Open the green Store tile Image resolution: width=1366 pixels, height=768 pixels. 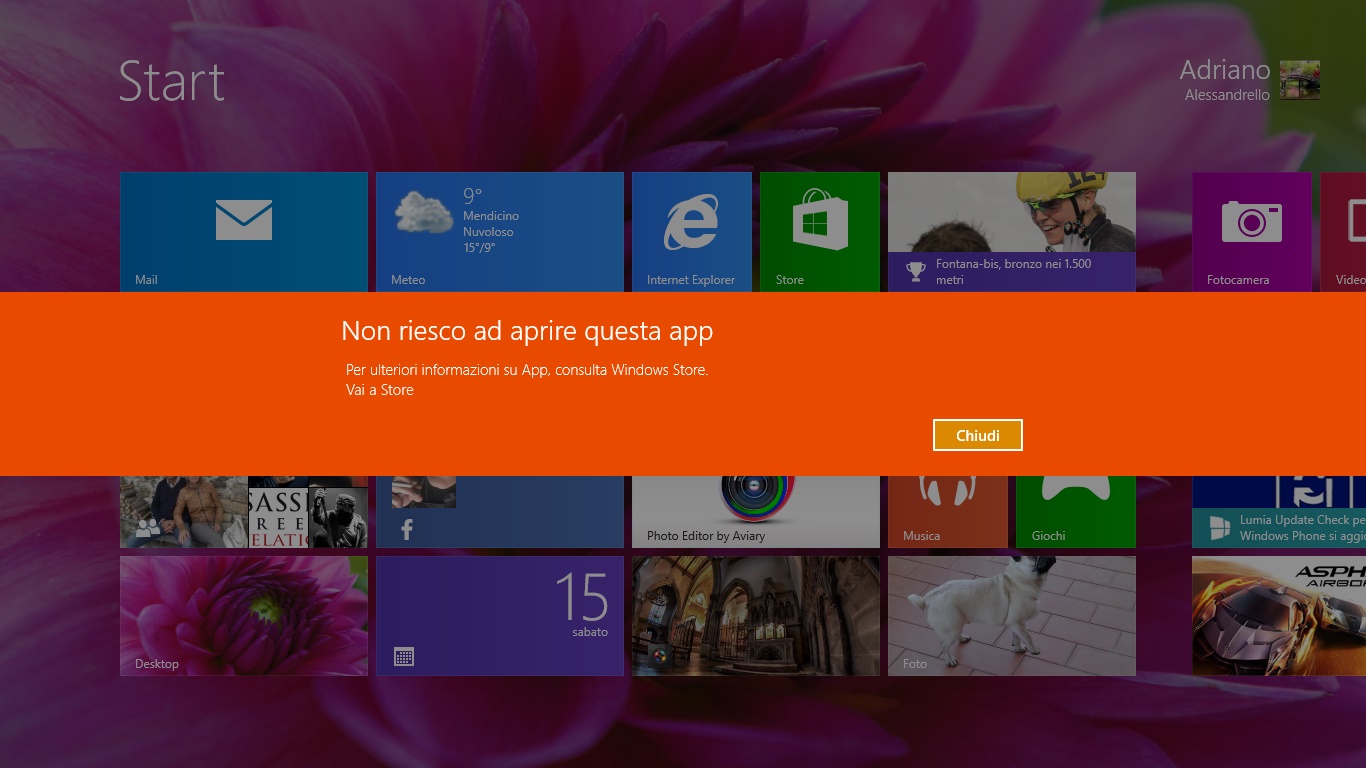click(x=820, y=232)
